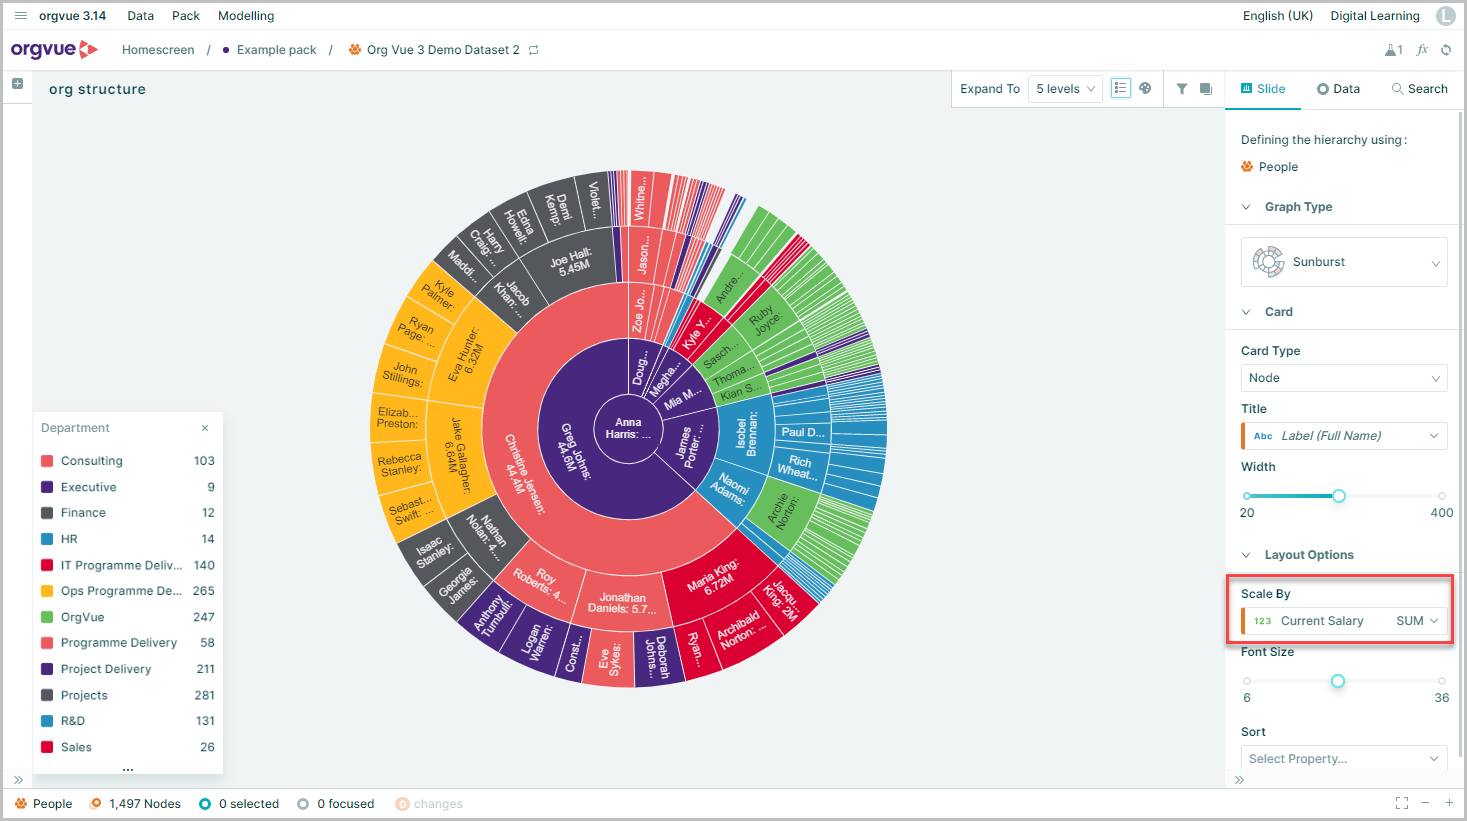Open the fx expressions icon
Image resolution: width=1467 pixels, height=821 pixels.
[x=1422, y=50]
